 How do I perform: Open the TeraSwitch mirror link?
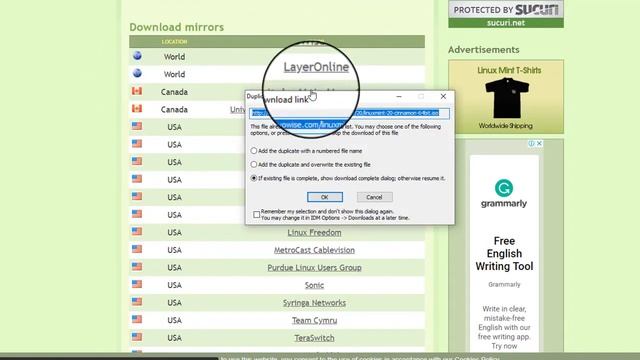314,338
